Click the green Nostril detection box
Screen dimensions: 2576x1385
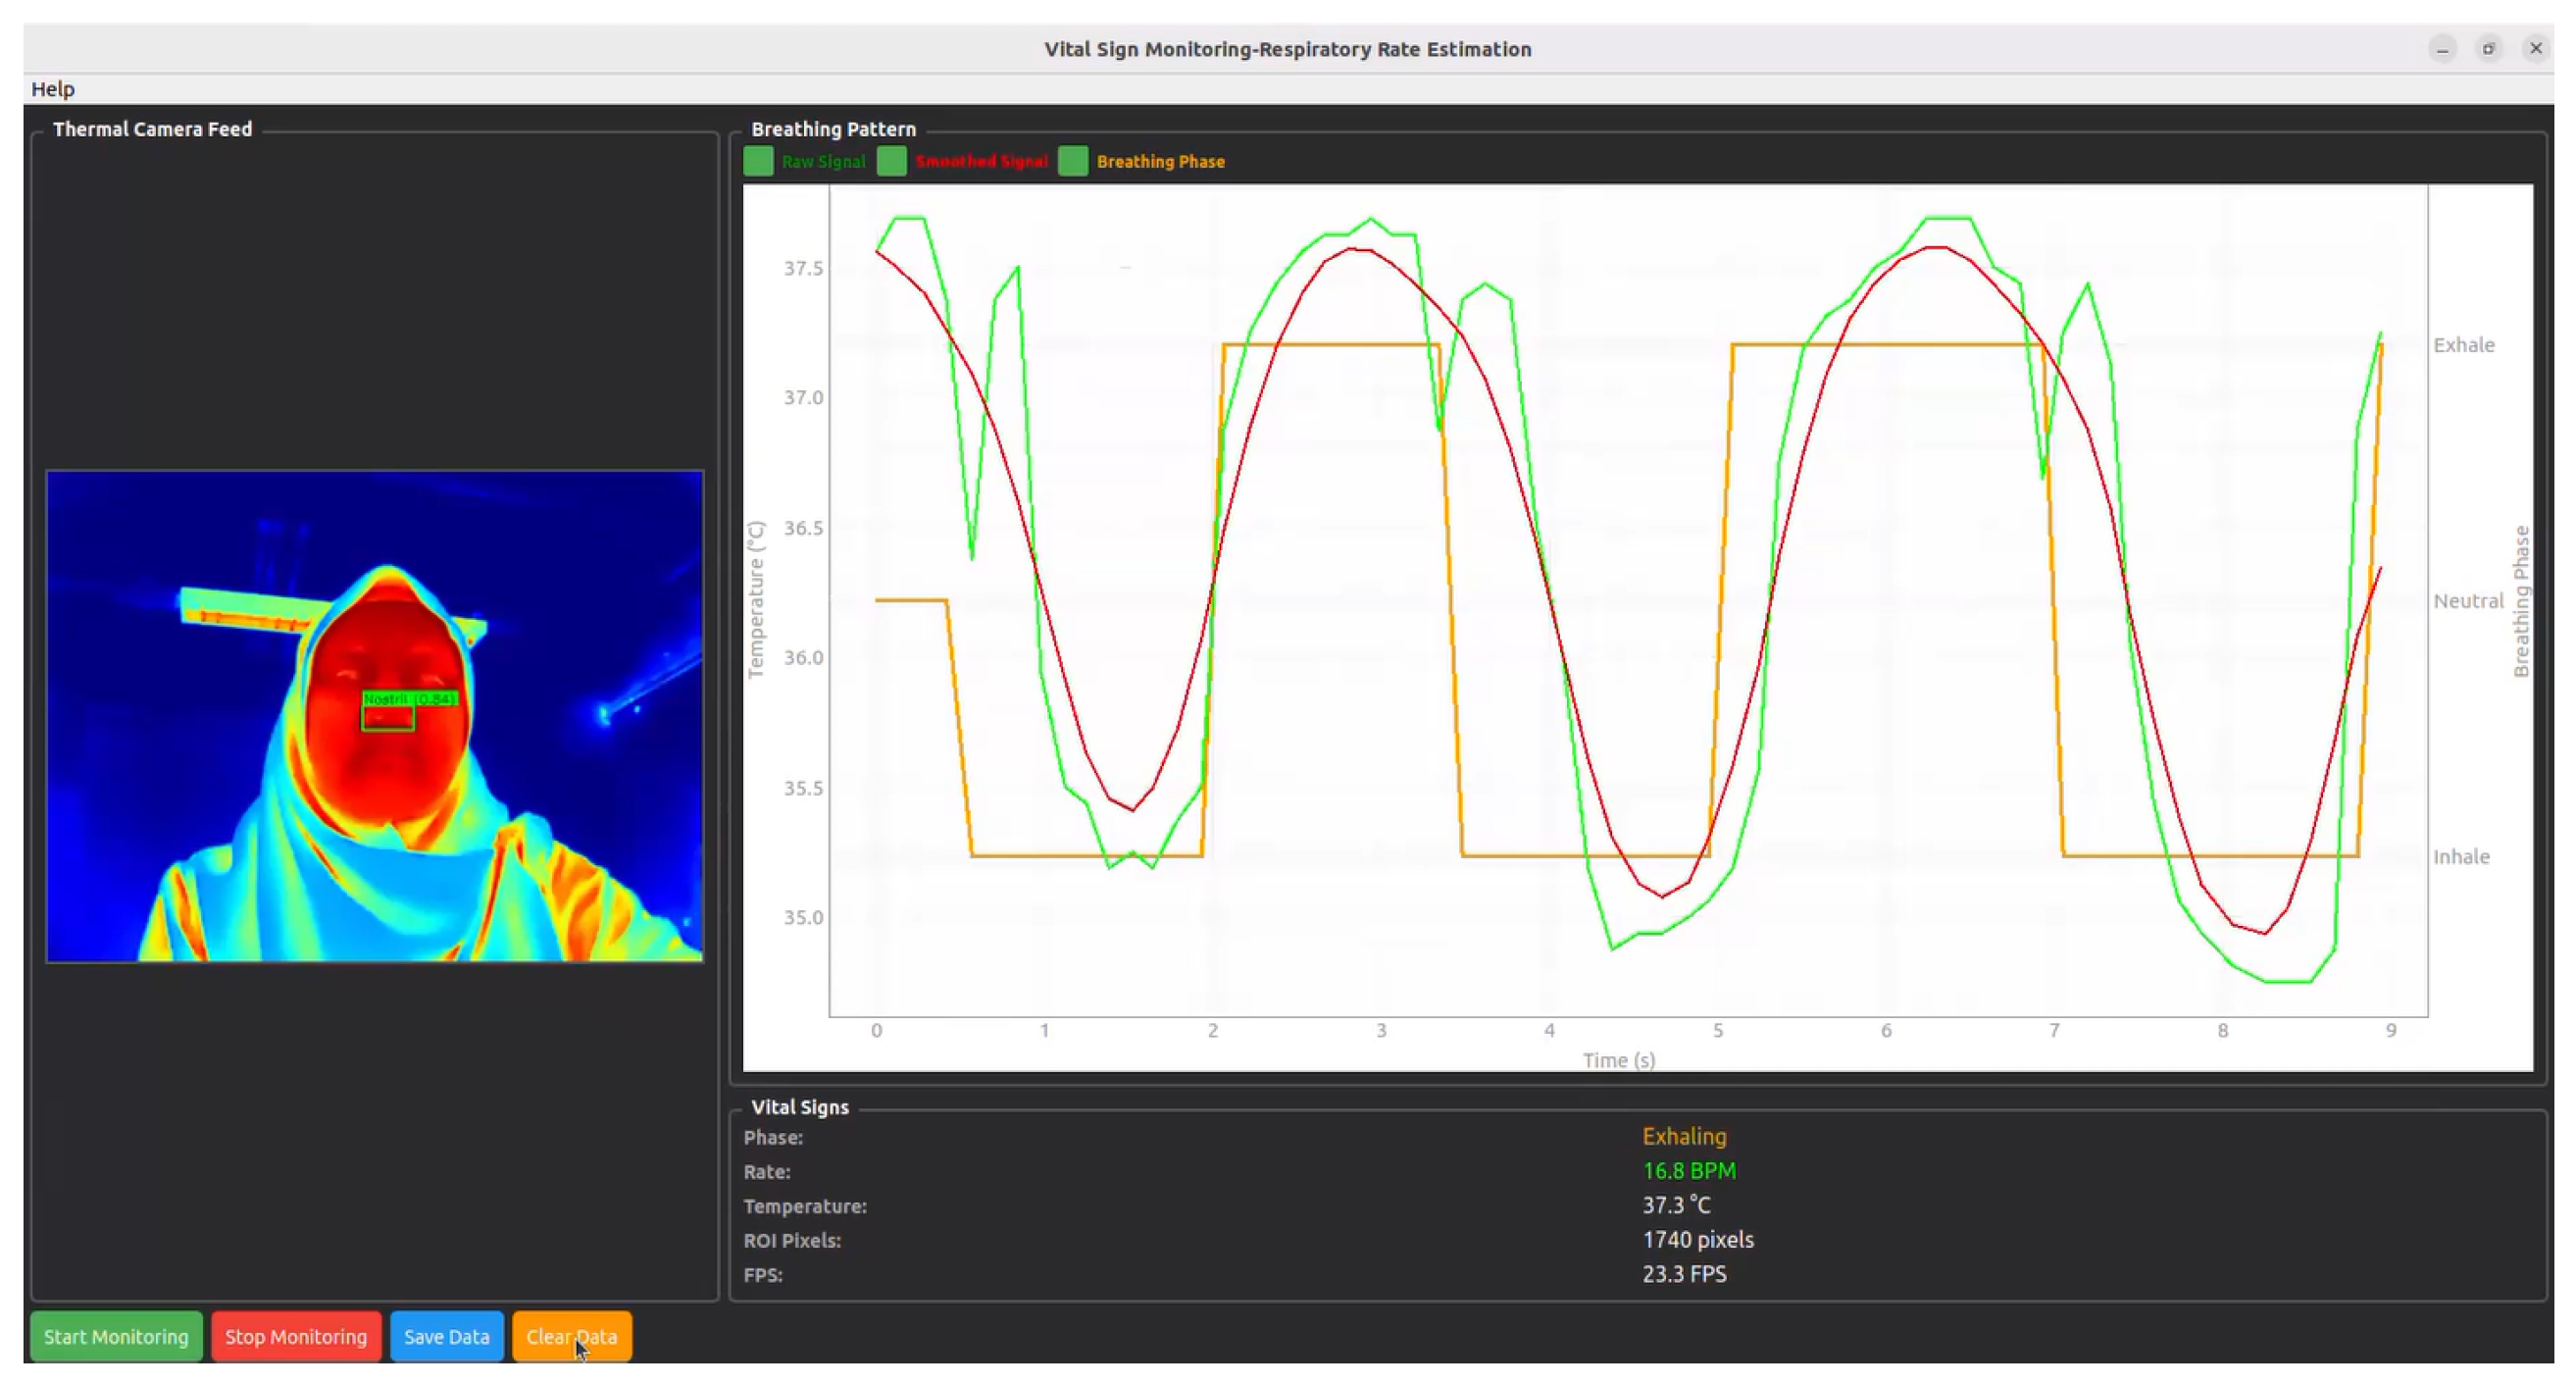tap(388, 716)
